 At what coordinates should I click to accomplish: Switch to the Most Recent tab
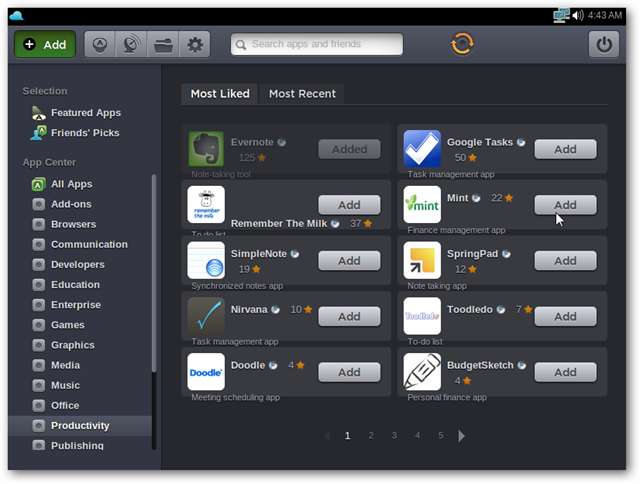[x=302, y=93]
